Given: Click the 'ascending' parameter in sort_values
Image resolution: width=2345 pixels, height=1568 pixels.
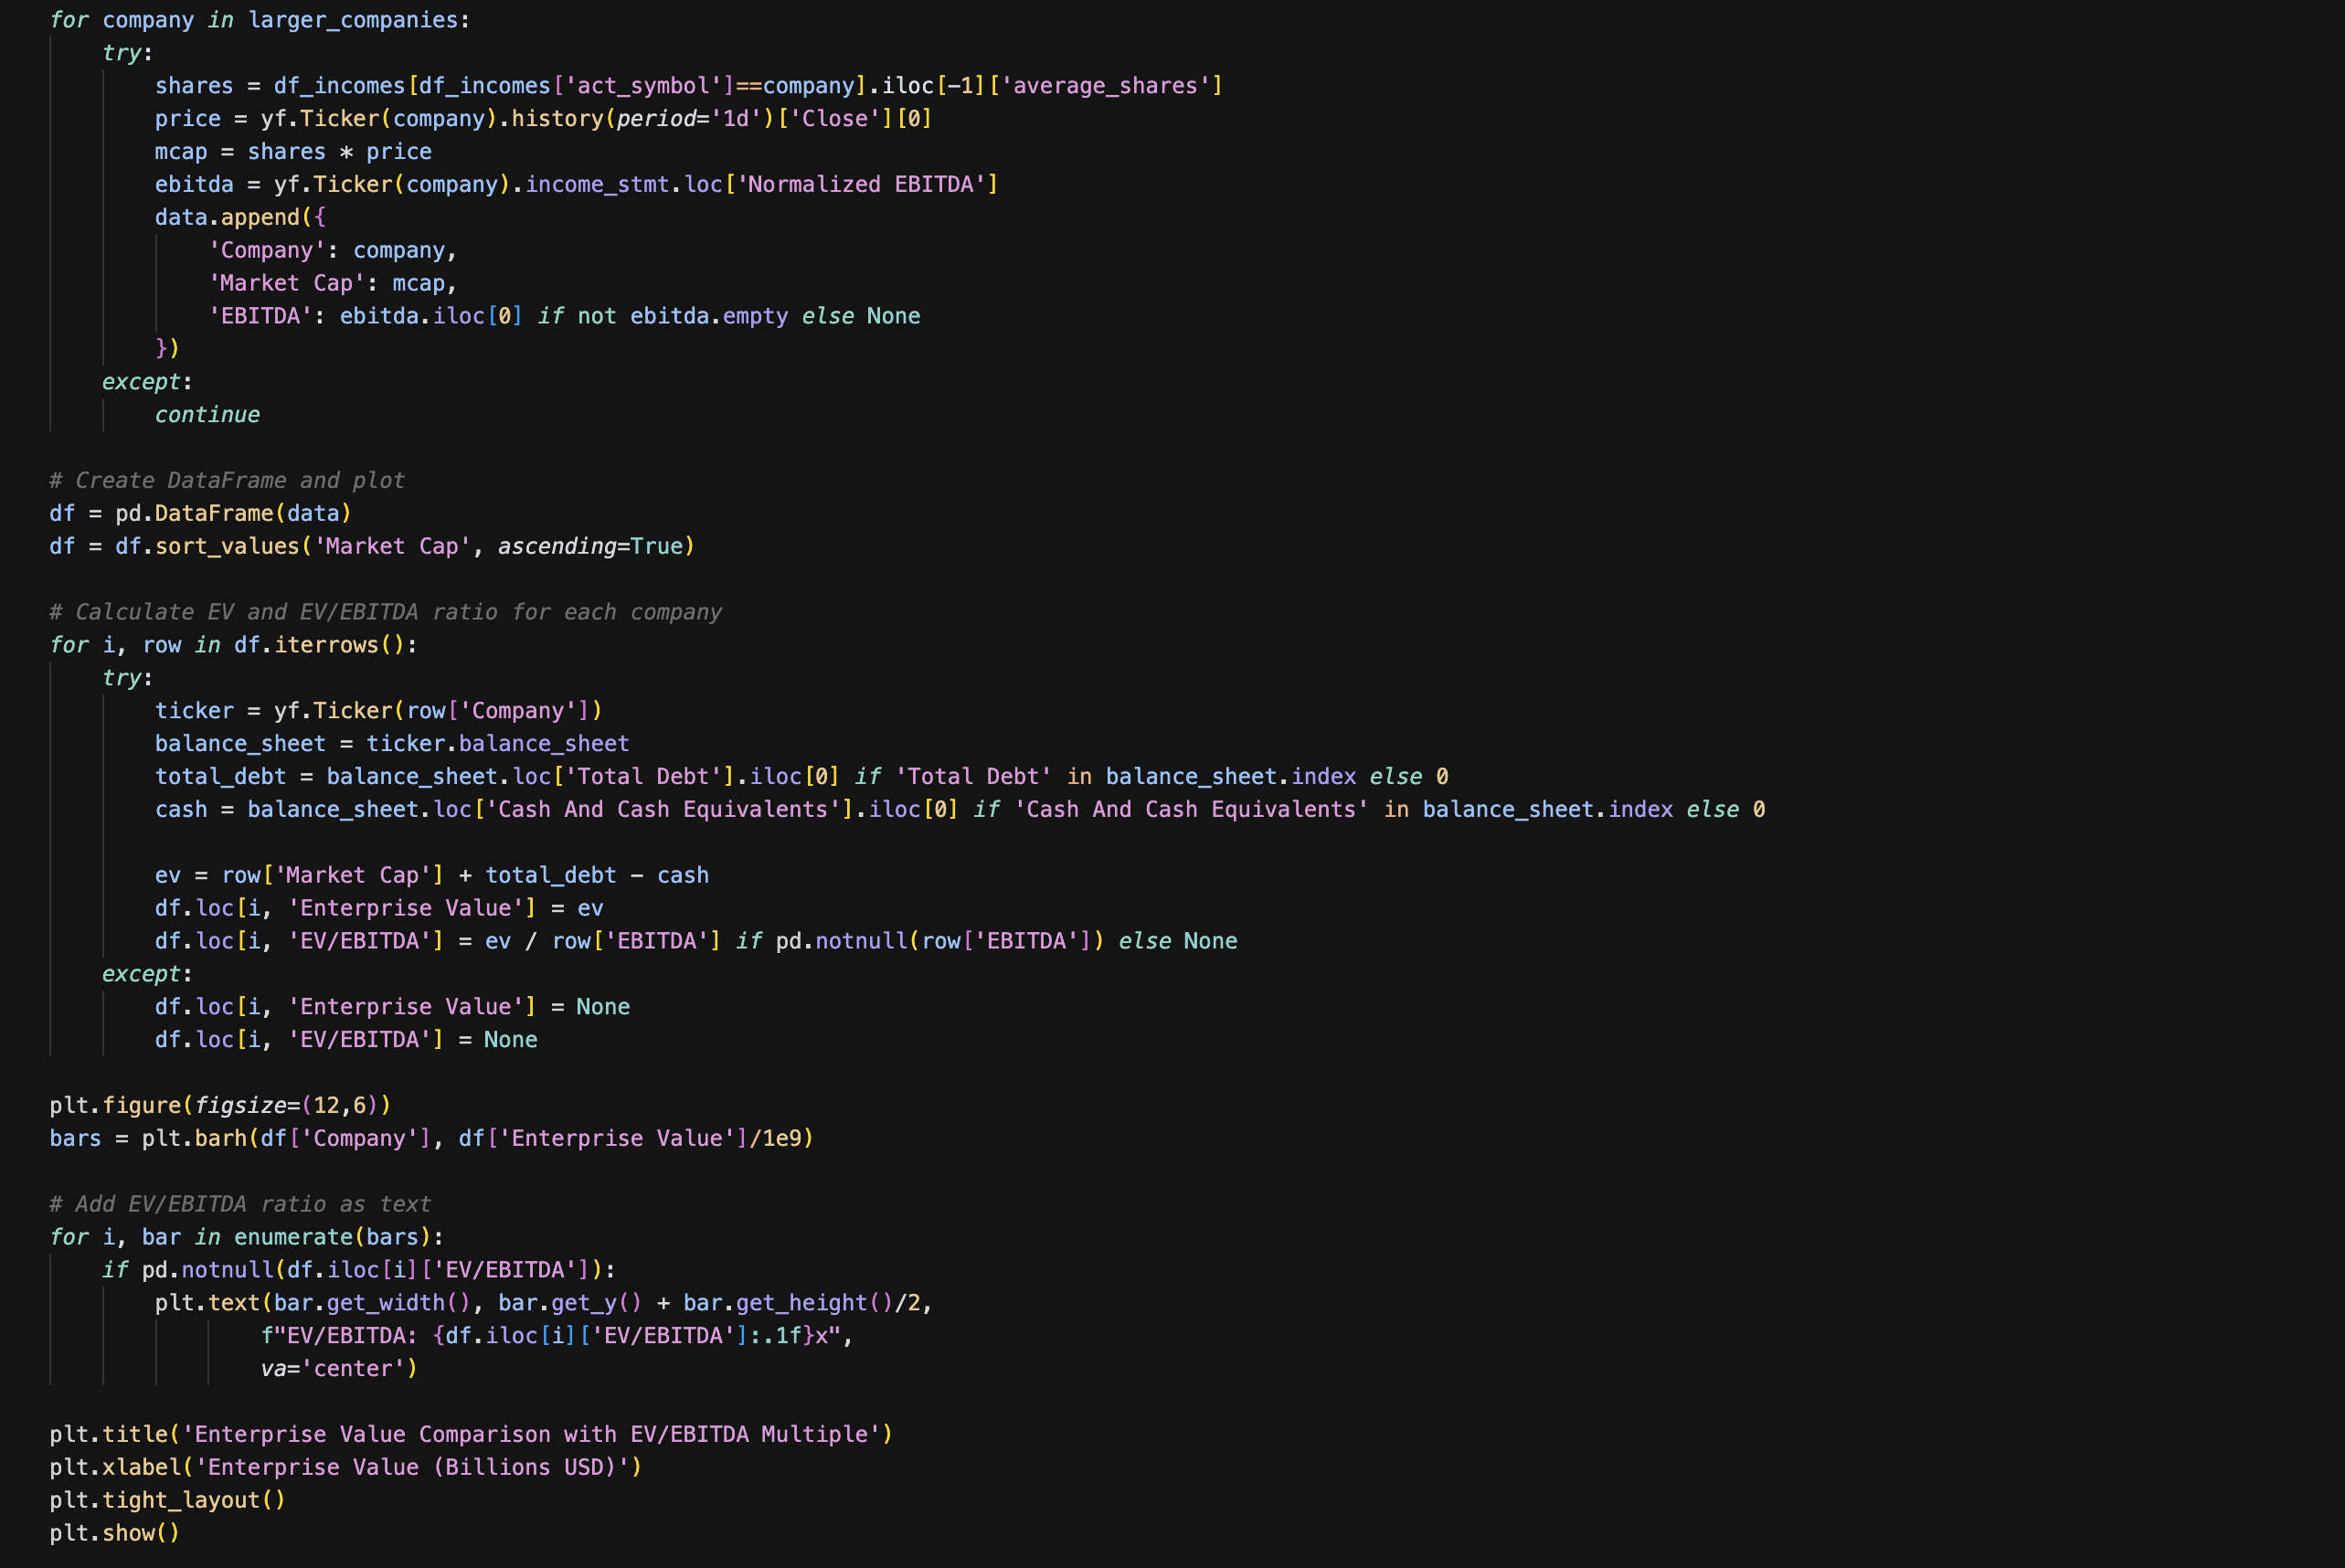Looking at the screenshot, I should pos(557,546).
